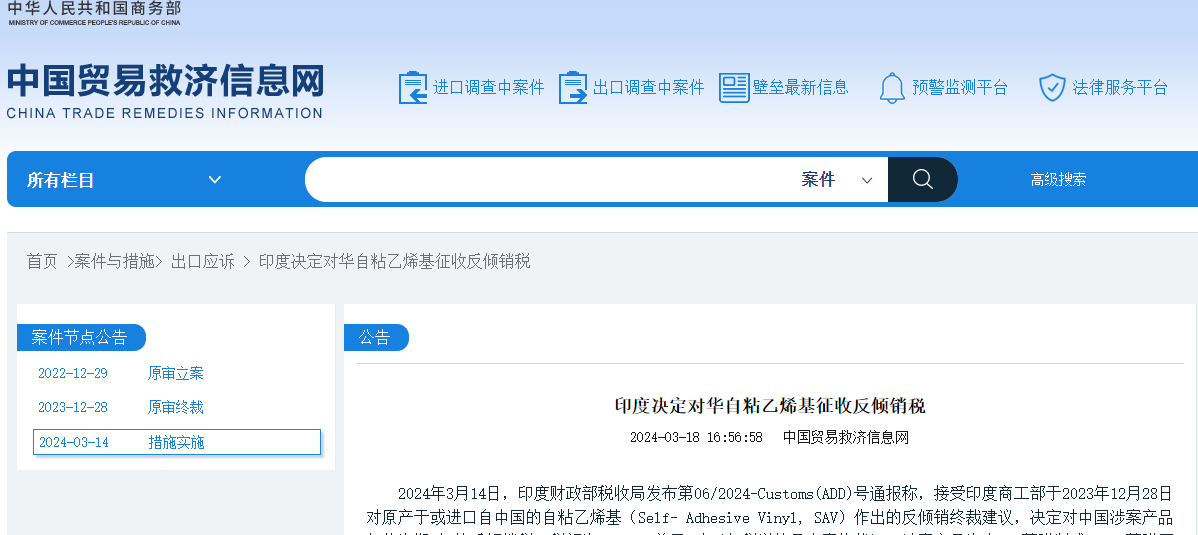Click the 高级搜索 advanced search link

(1058, 180)
